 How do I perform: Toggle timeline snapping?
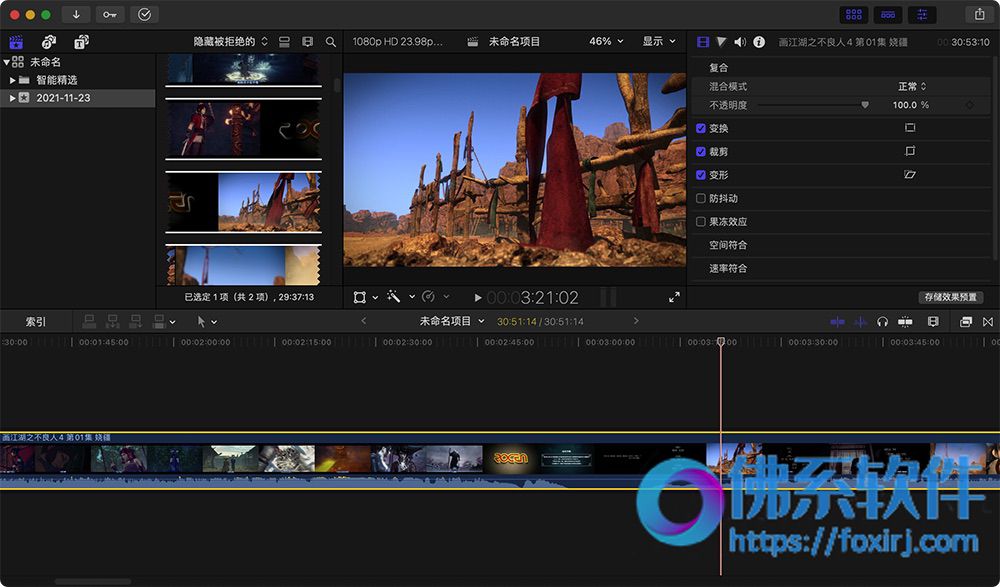(x=905, y=322)
